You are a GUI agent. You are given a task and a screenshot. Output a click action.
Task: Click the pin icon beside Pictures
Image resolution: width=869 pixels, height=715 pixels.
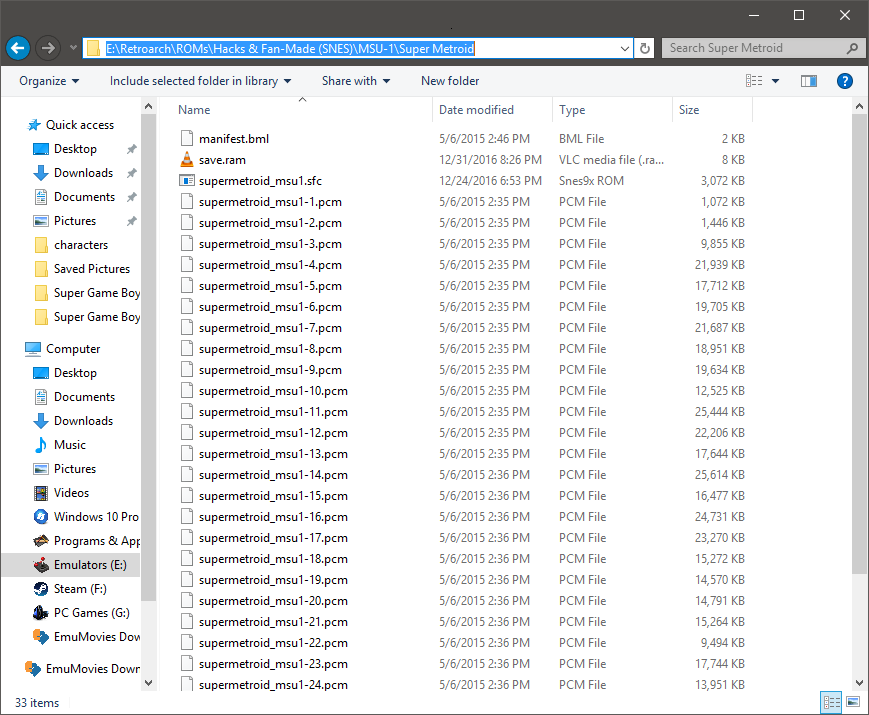131,221
